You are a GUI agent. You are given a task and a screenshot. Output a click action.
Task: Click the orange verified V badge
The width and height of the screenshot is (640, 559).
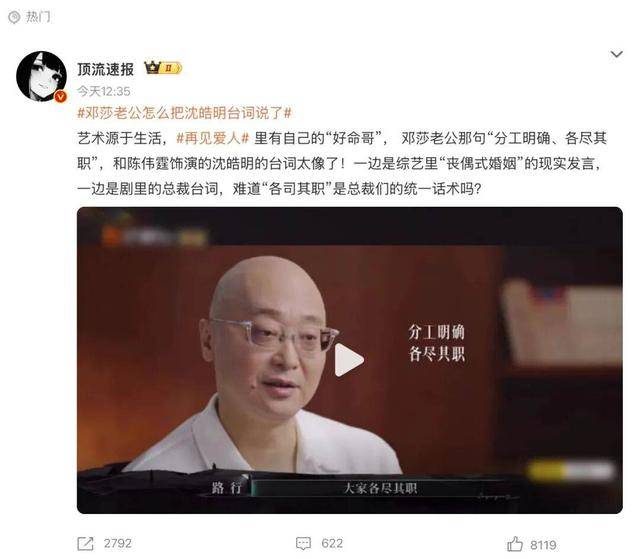[61, 96]
